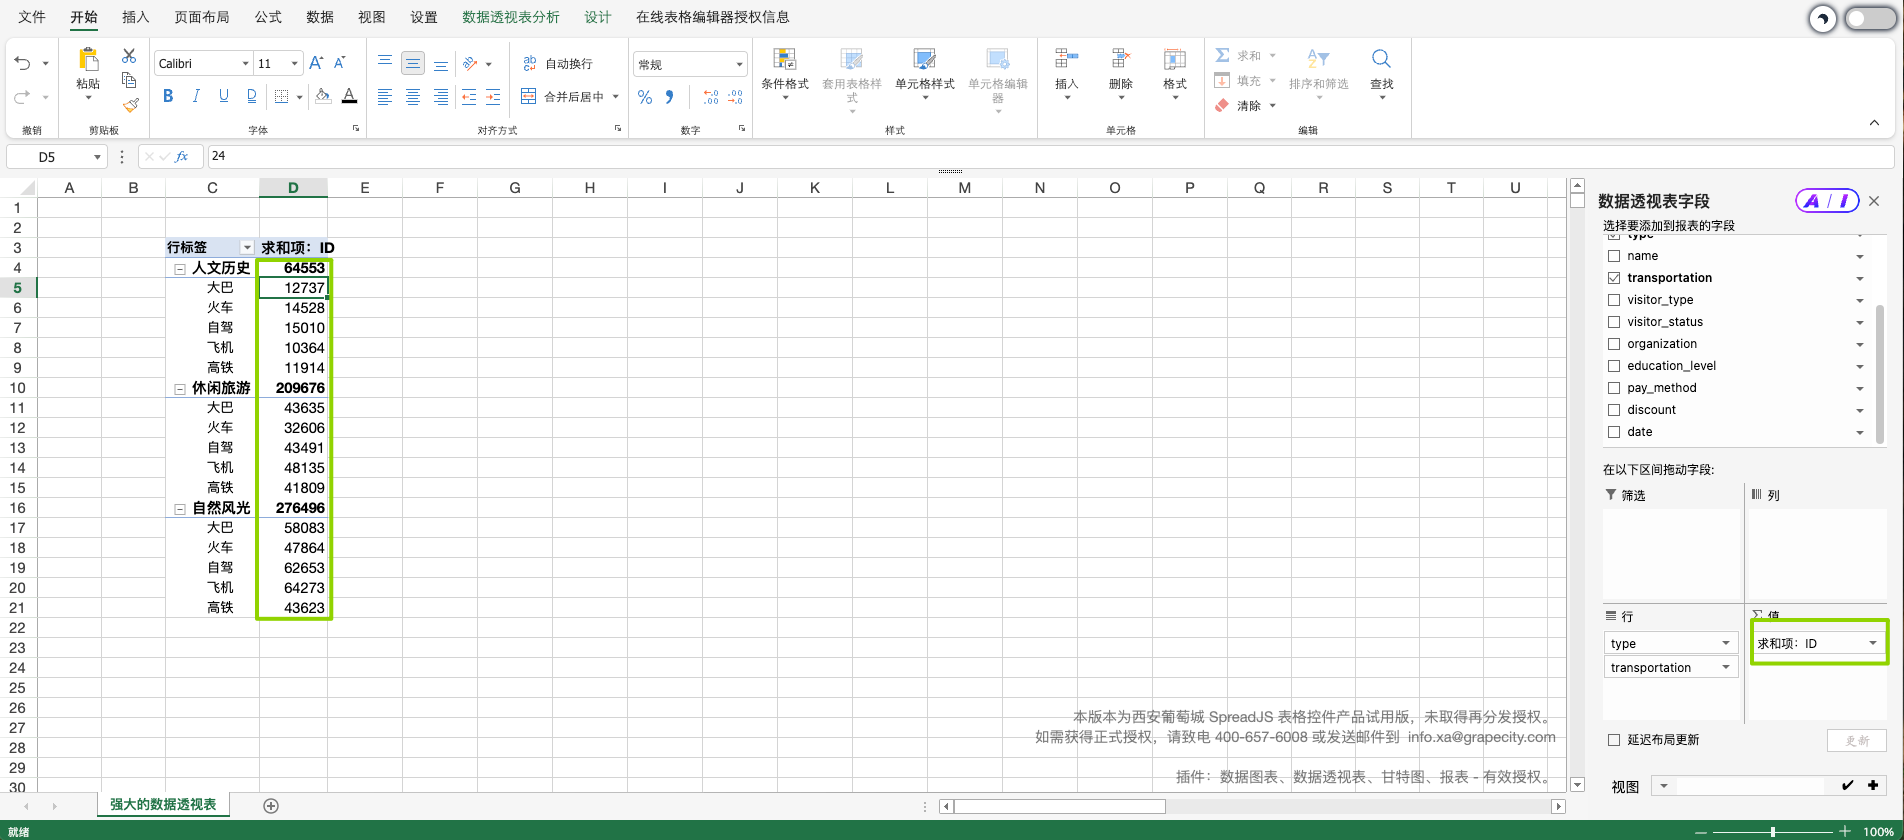This screenshot has height=840, width=1904.
Task: Click the cell borders icon
Action: (282, 96)
